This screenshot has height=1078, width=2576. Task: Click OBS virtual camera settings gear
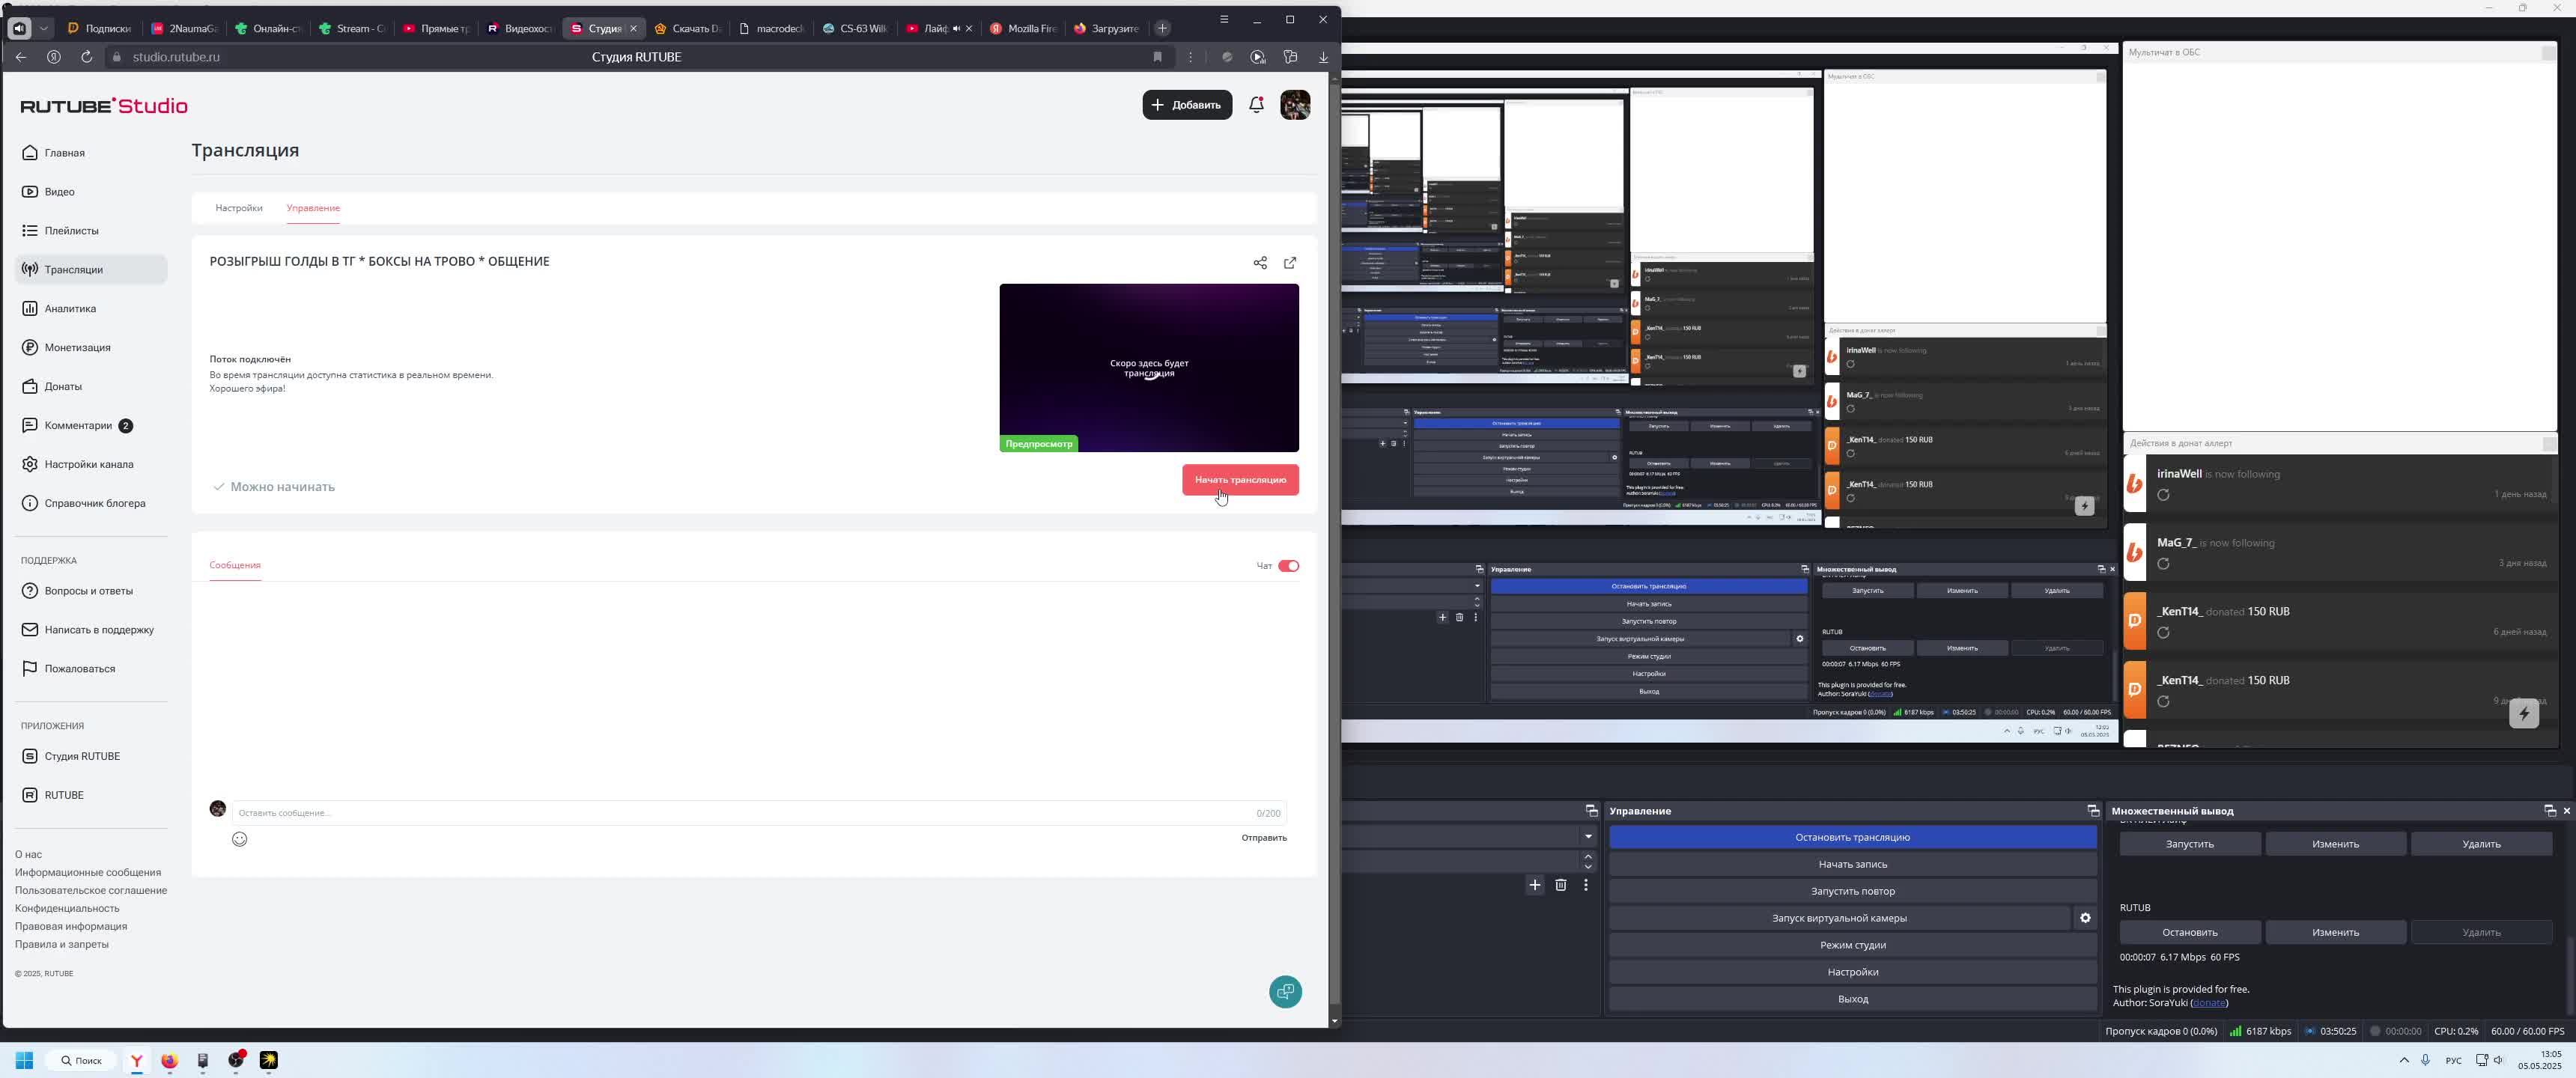point(2085,918)
